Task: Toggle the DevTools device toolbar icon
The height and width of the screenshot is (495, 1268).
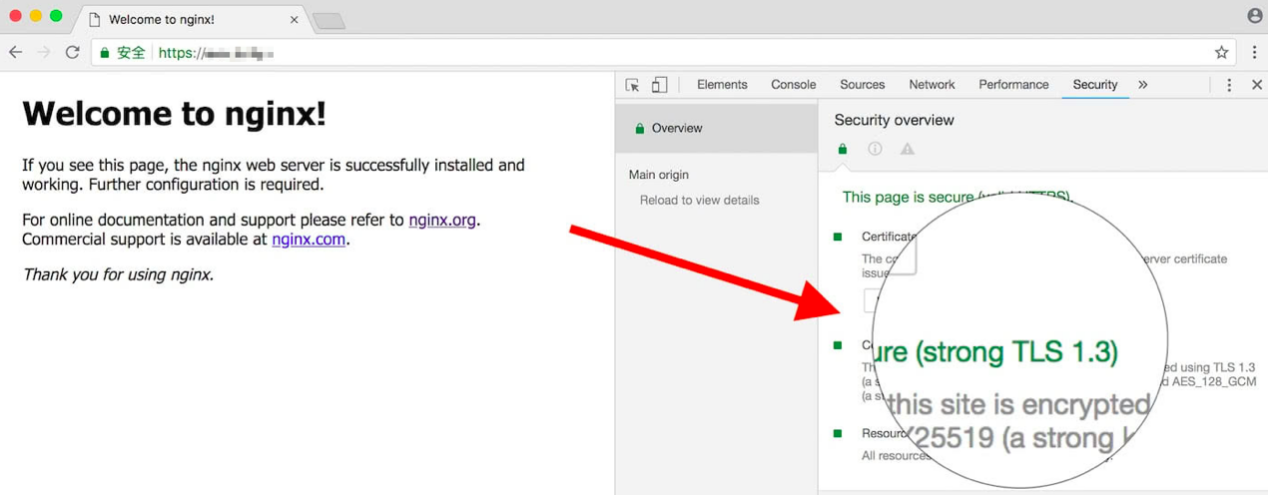Action: click(x=659, y=85)
